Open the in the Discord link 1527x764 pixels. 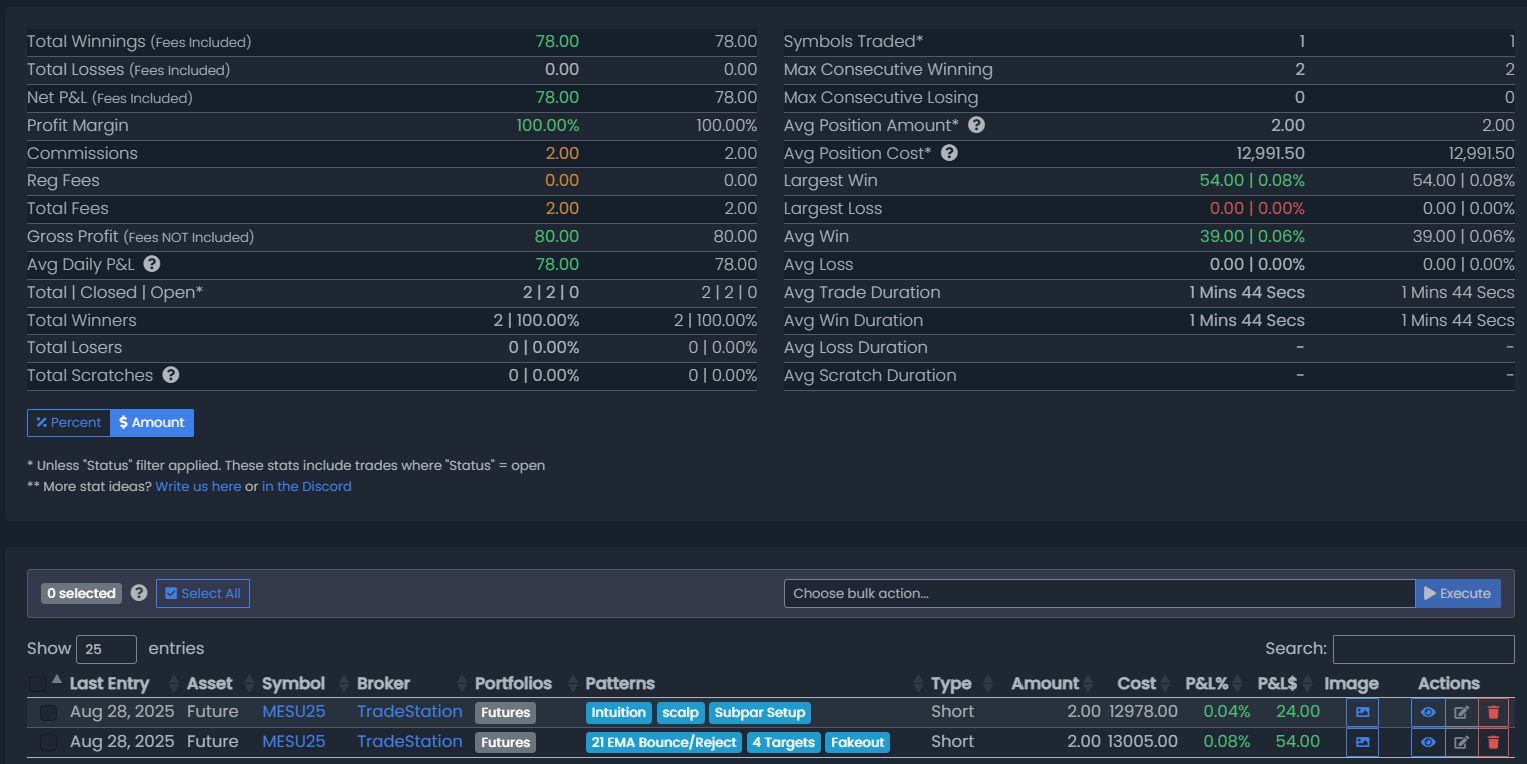(x=306, y=487)
